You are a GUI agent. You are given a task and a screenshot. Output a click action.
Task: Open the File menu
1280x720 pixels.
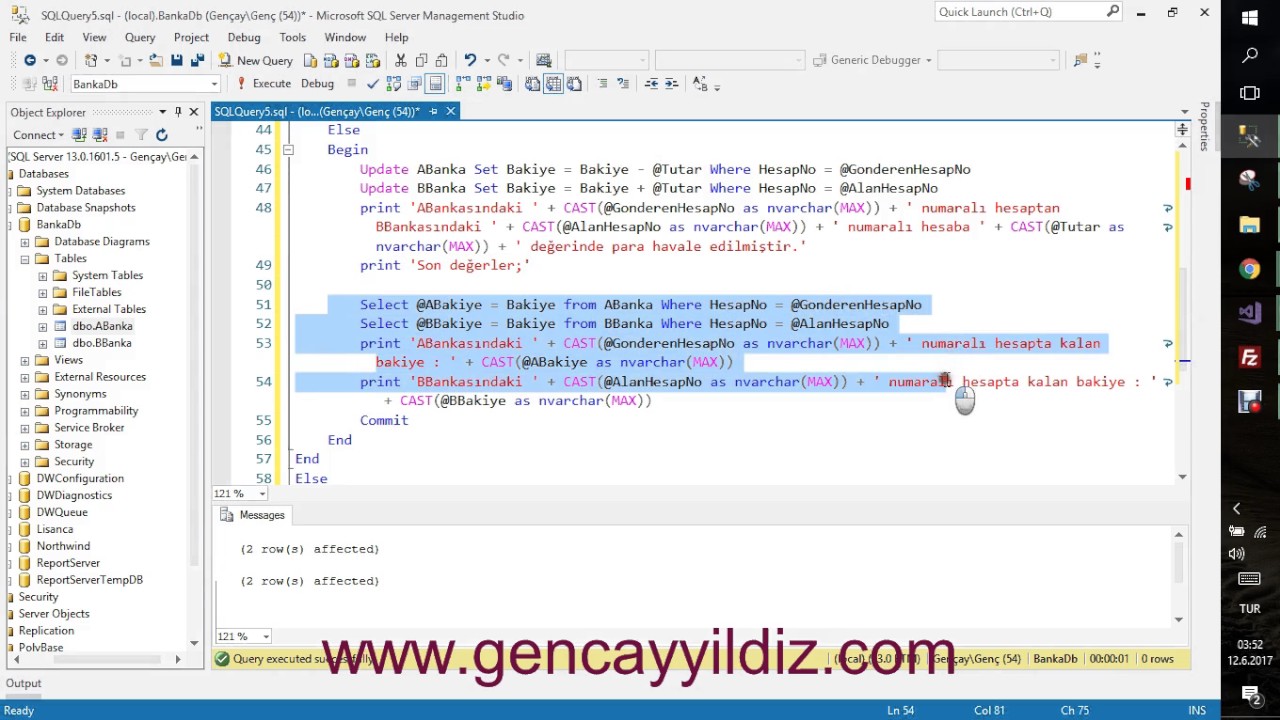coord(18,37)
